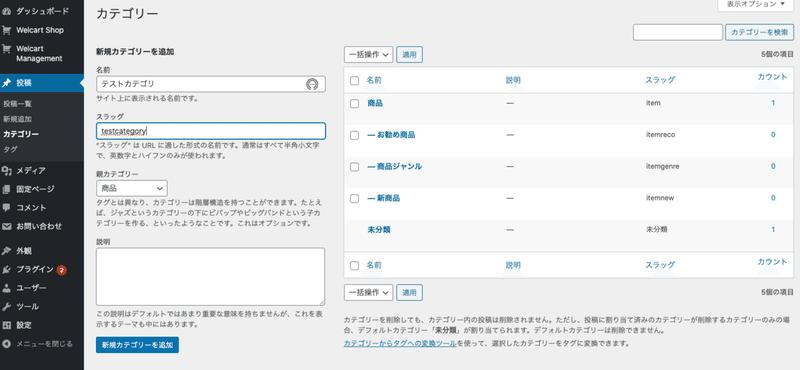Viewport: 800px width, 370px height.
Task: Expand the 表示オプション screen options
Action: (756, 4)
